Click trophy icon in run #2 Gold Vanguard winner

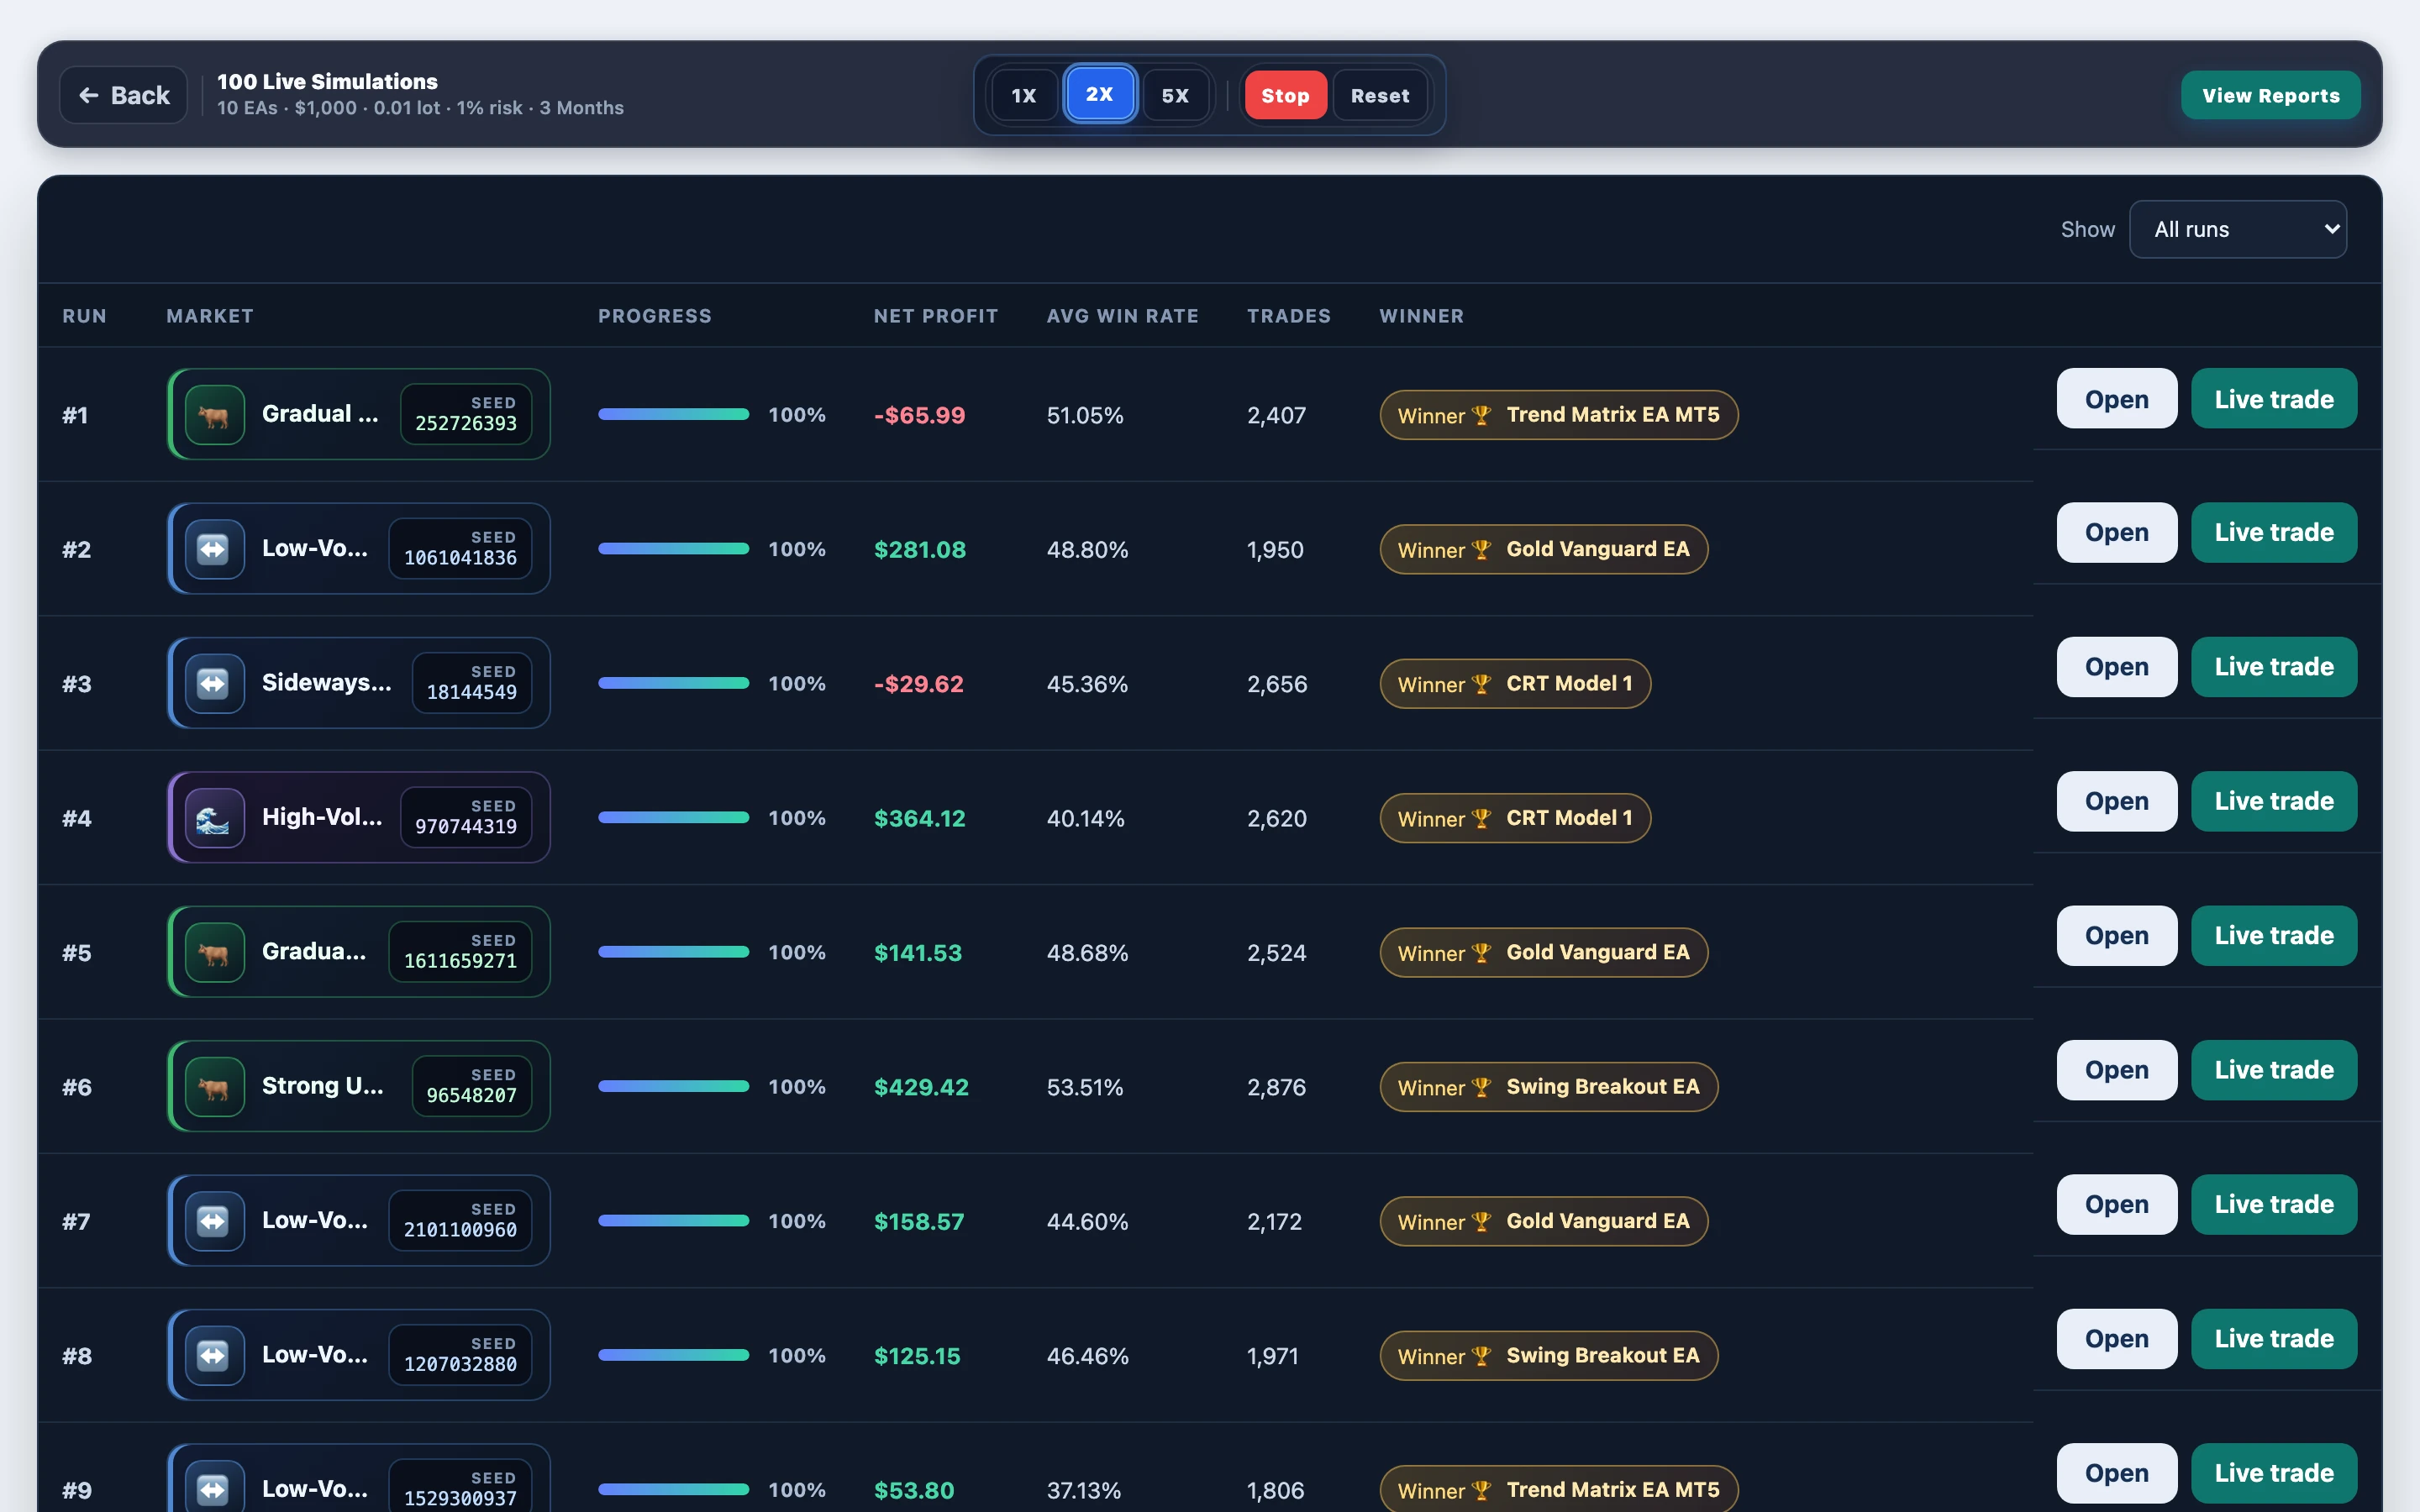pos(1482,549)
